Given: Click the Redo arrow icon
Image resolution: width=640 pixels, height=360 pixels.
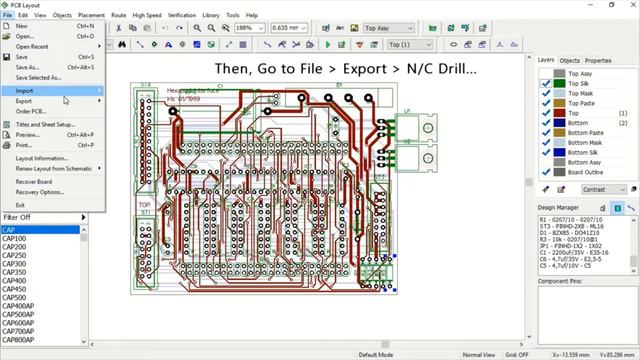Looking at the screenshot, I should [x=179, y=28].
